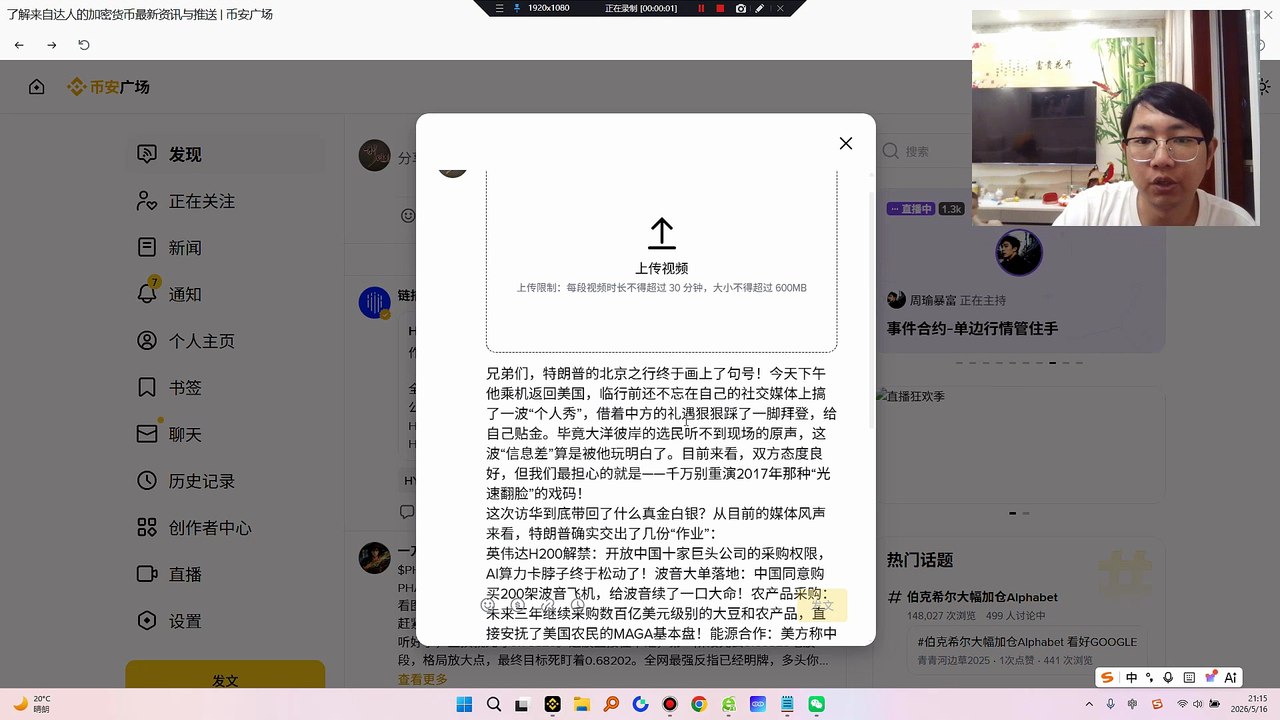This screenshot has width=1280, height=720.
Task: Click the post author avatar in dialog
Action: click(453, 172)
